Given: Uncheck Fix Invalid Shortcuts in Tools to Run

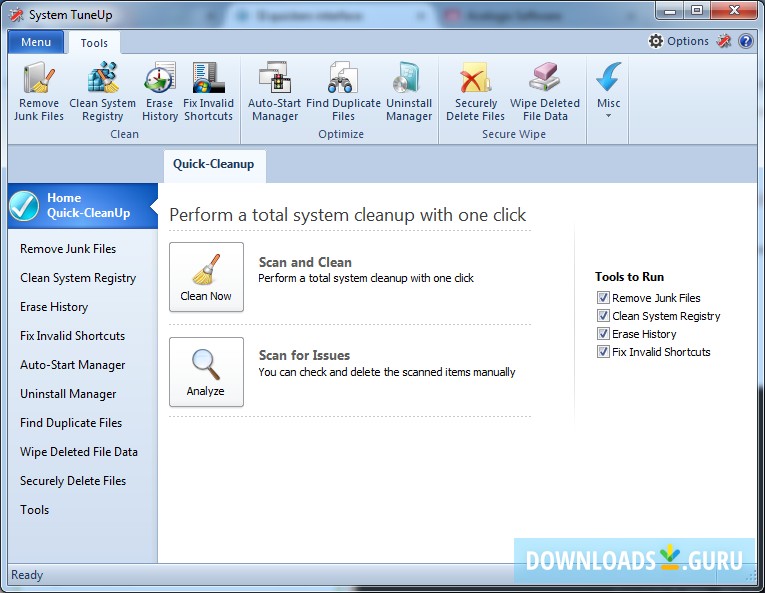Looking at the screenshot, I should (603, 351).
